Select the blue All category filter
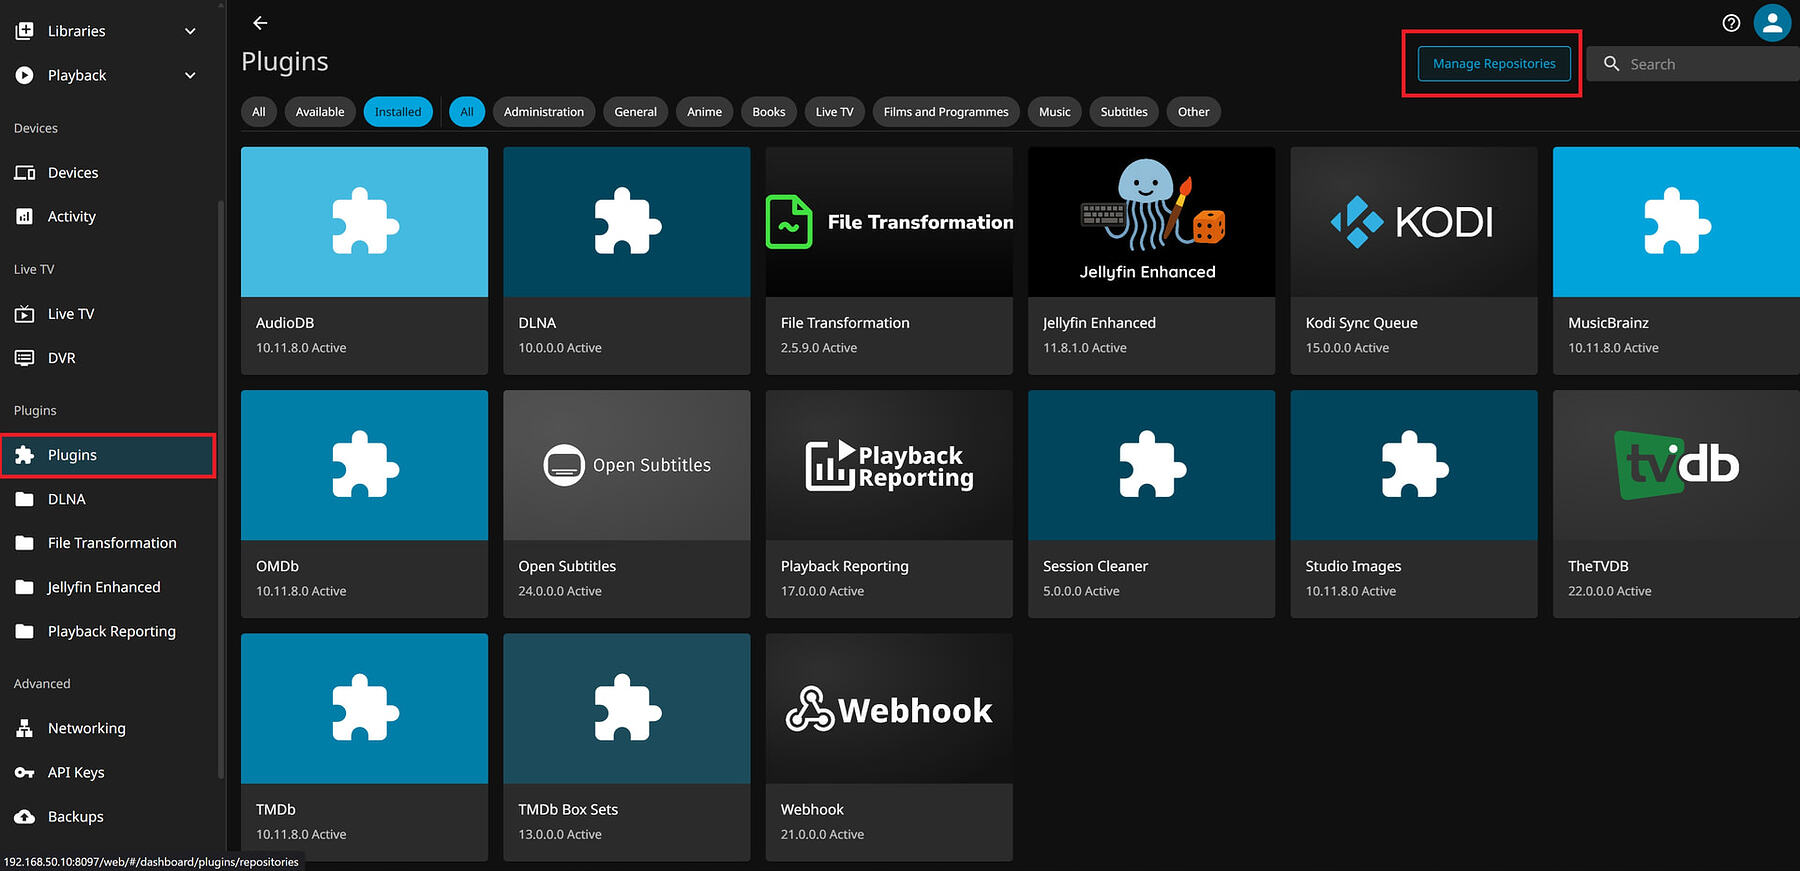This screenshot has width=1800, height=871. 467,112
